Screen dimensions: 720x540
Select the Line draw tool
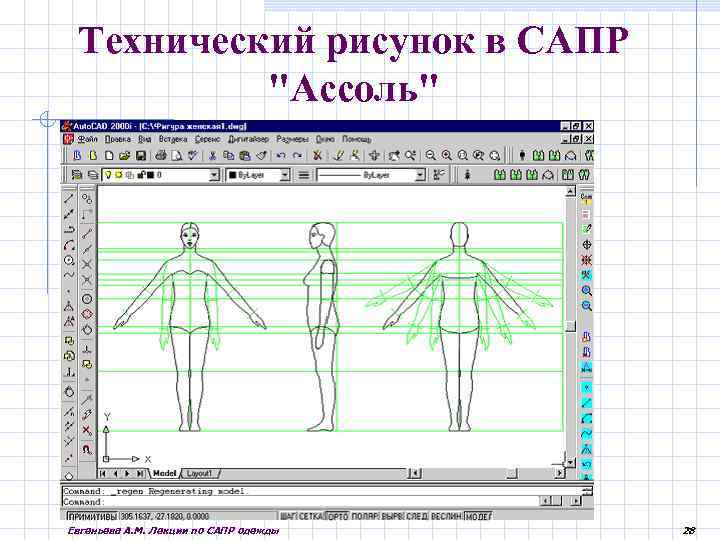pos(69,198)
